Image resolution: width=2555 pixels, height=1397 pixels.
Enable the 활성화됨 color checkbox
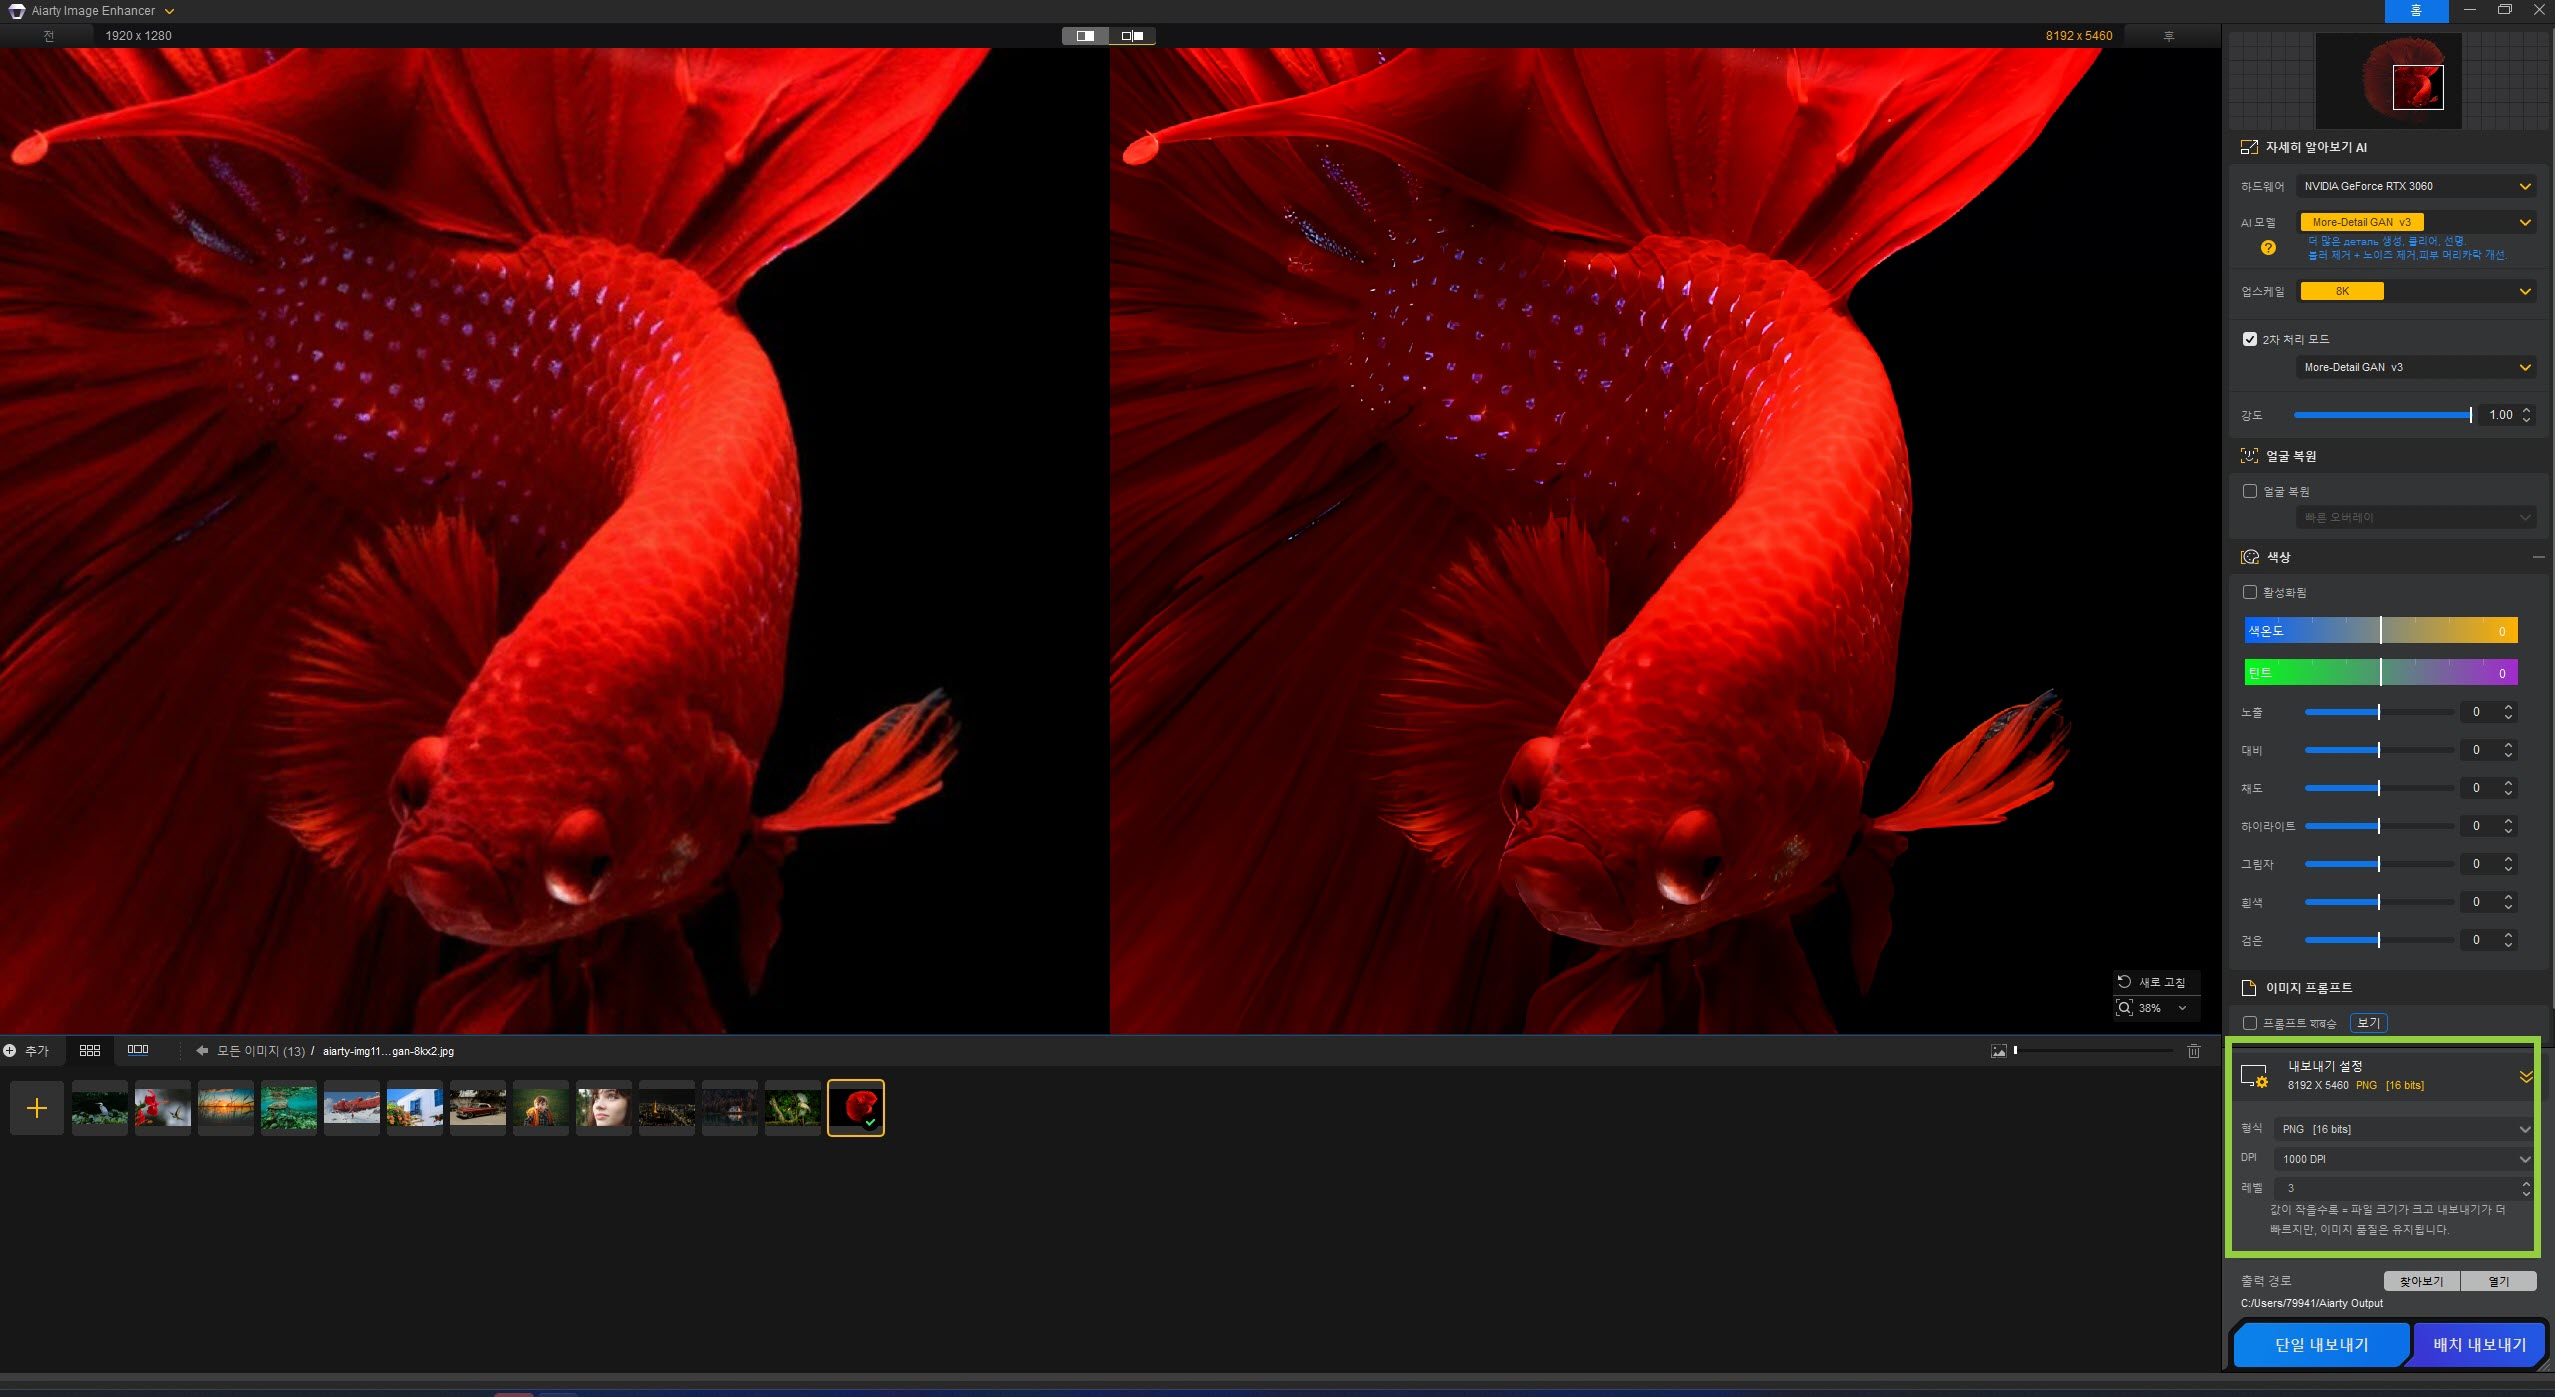2250,592
